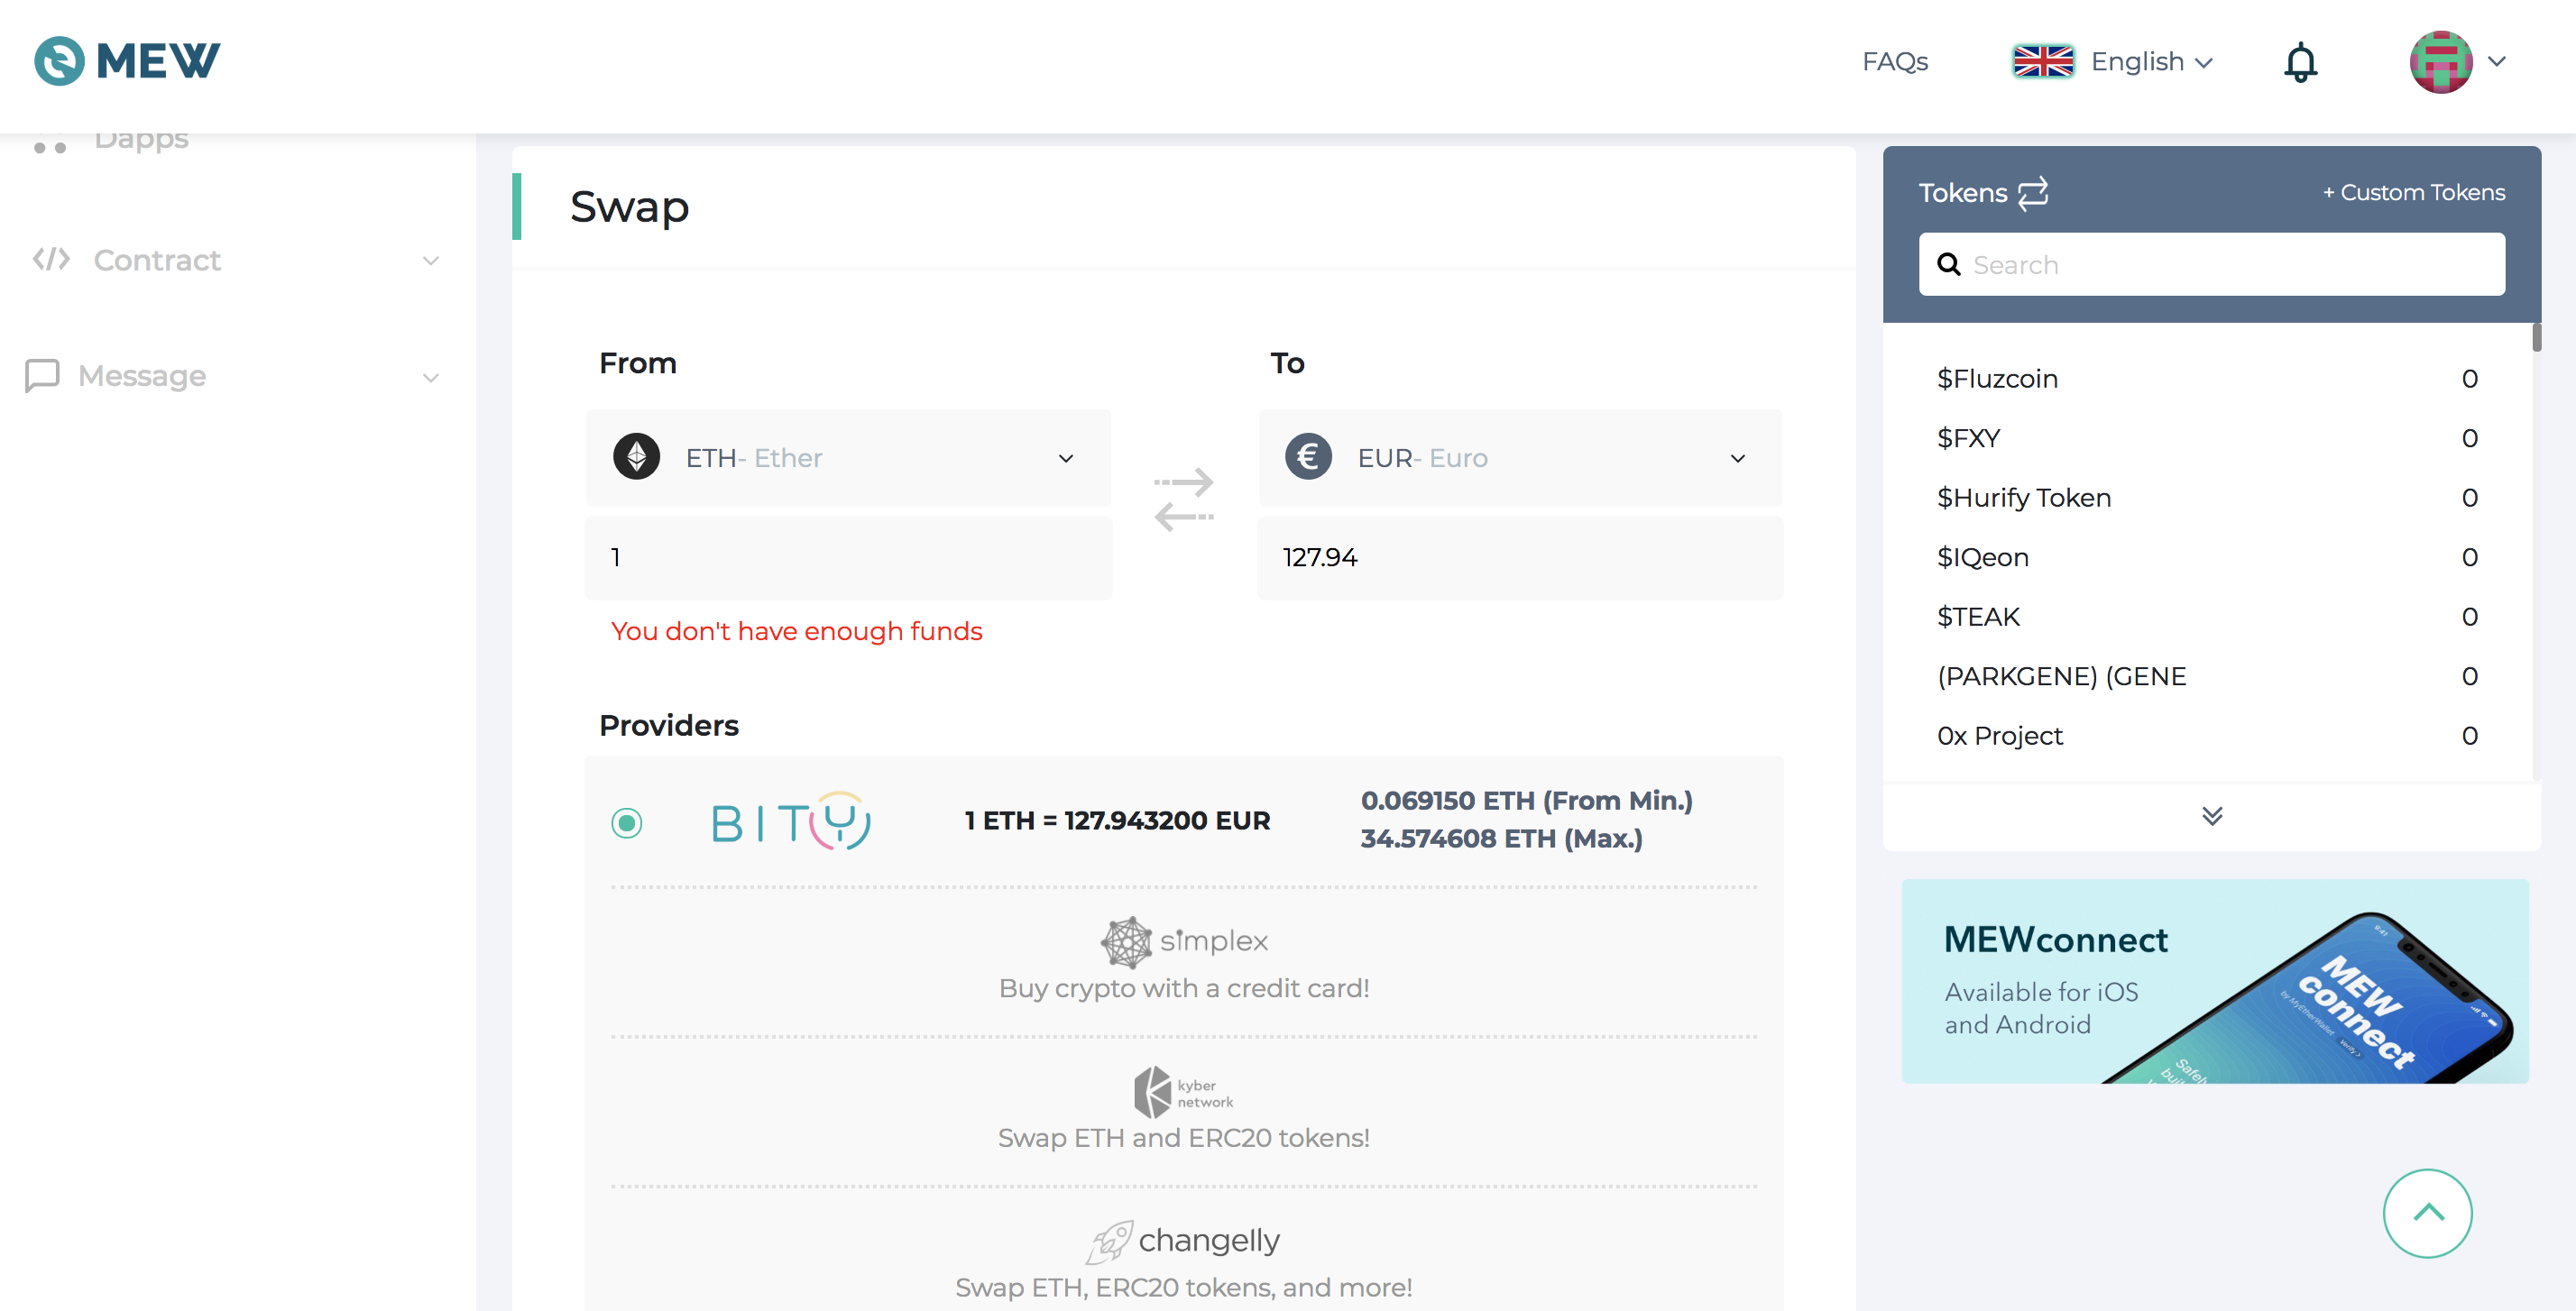Click the Message chat bubble icon
2576x1311 pixels.
[43, 376]
